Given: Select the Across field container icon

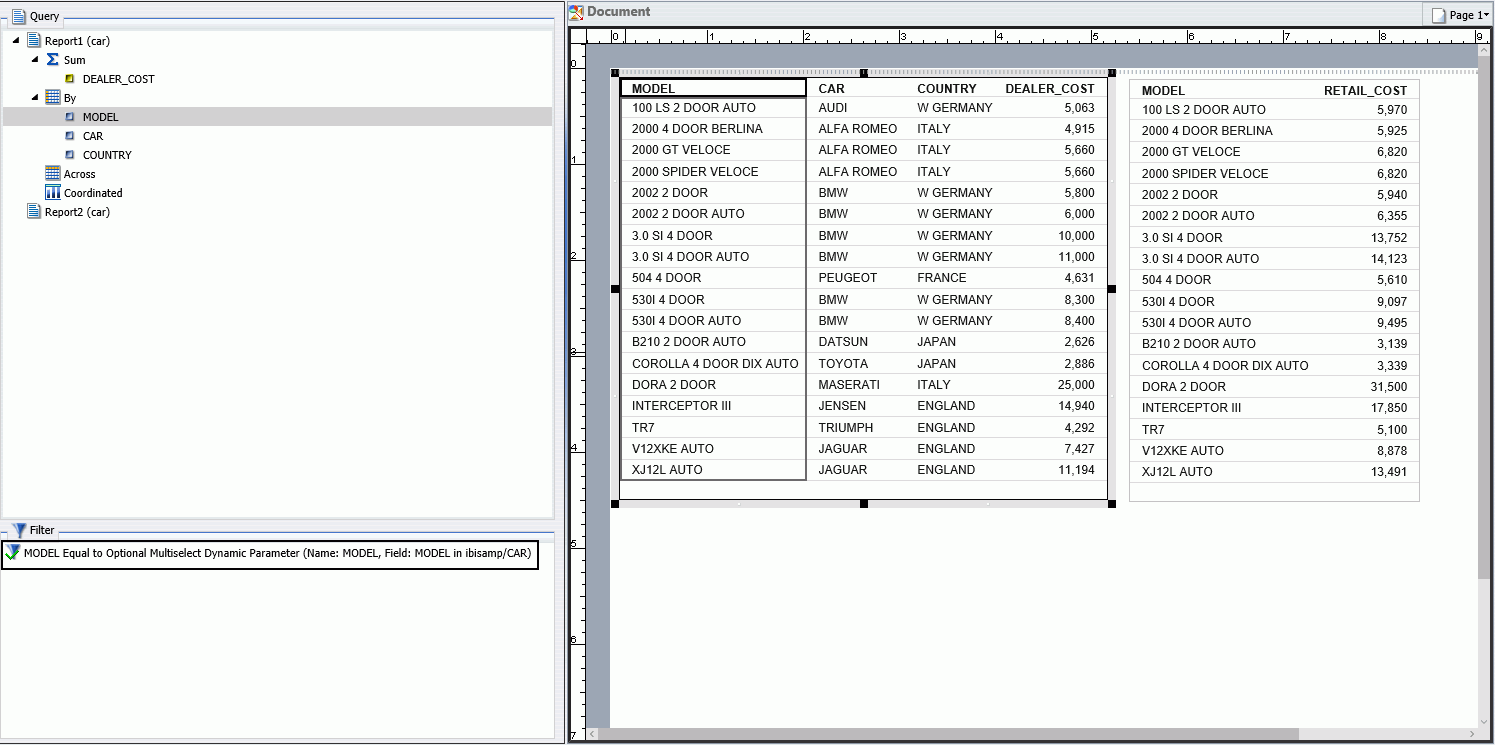Looking at the screenshot, I should [x=55, y=173].
